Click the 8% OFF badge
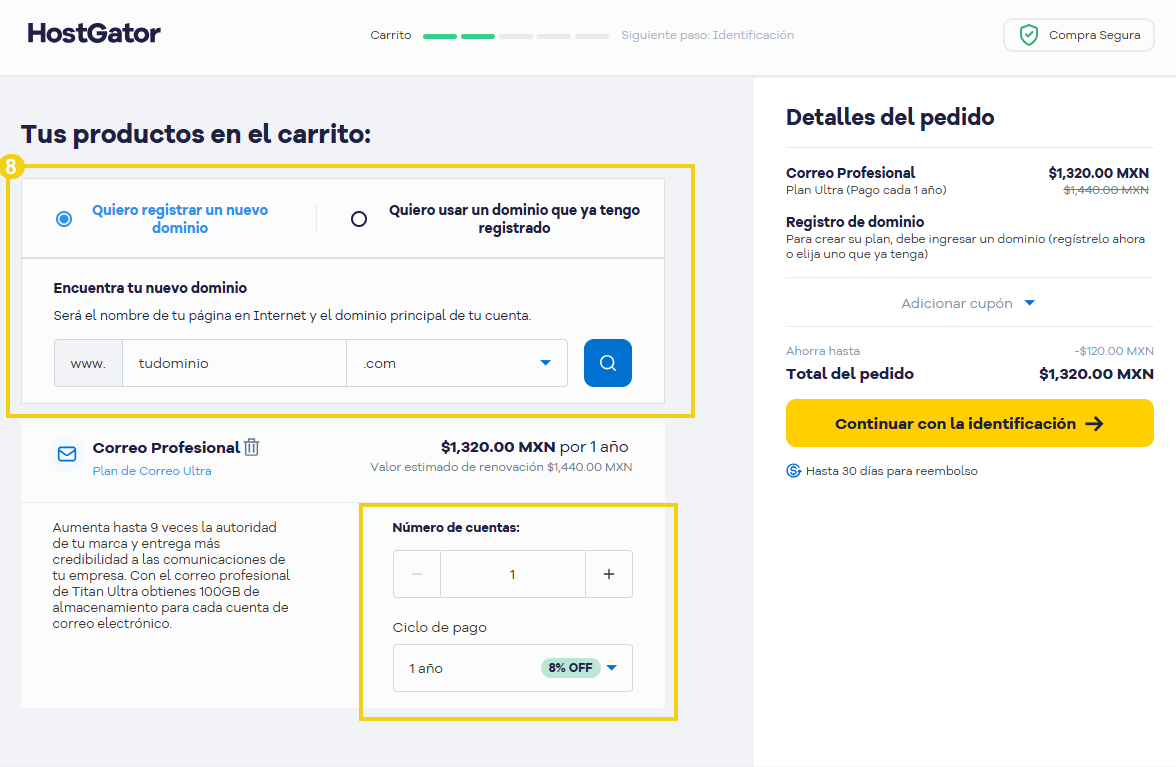The height and width of the screenshot is (767, 1176). tap(571, 667)
